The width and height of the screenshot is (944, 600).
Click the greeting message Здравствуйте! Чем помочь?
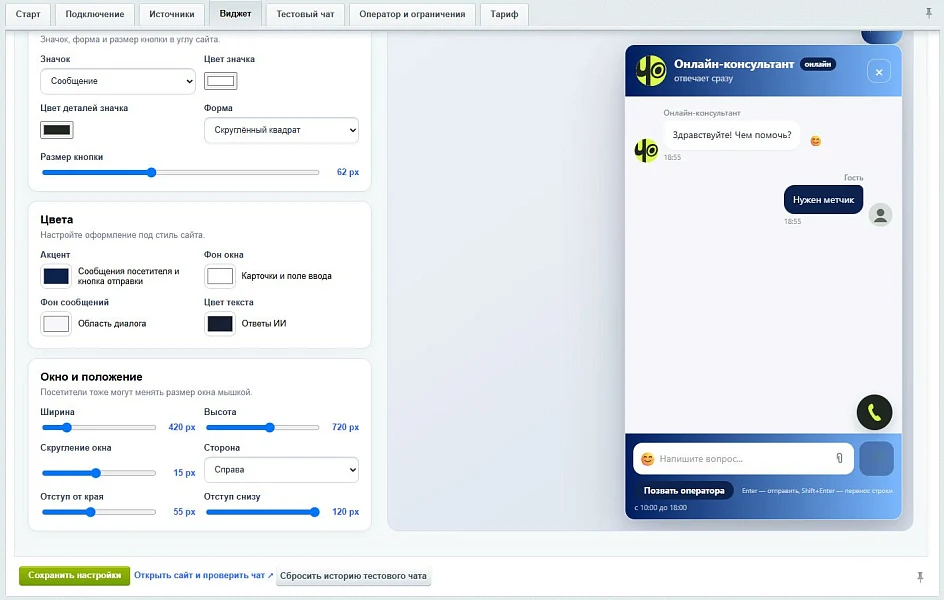click(x=731, y=135)
